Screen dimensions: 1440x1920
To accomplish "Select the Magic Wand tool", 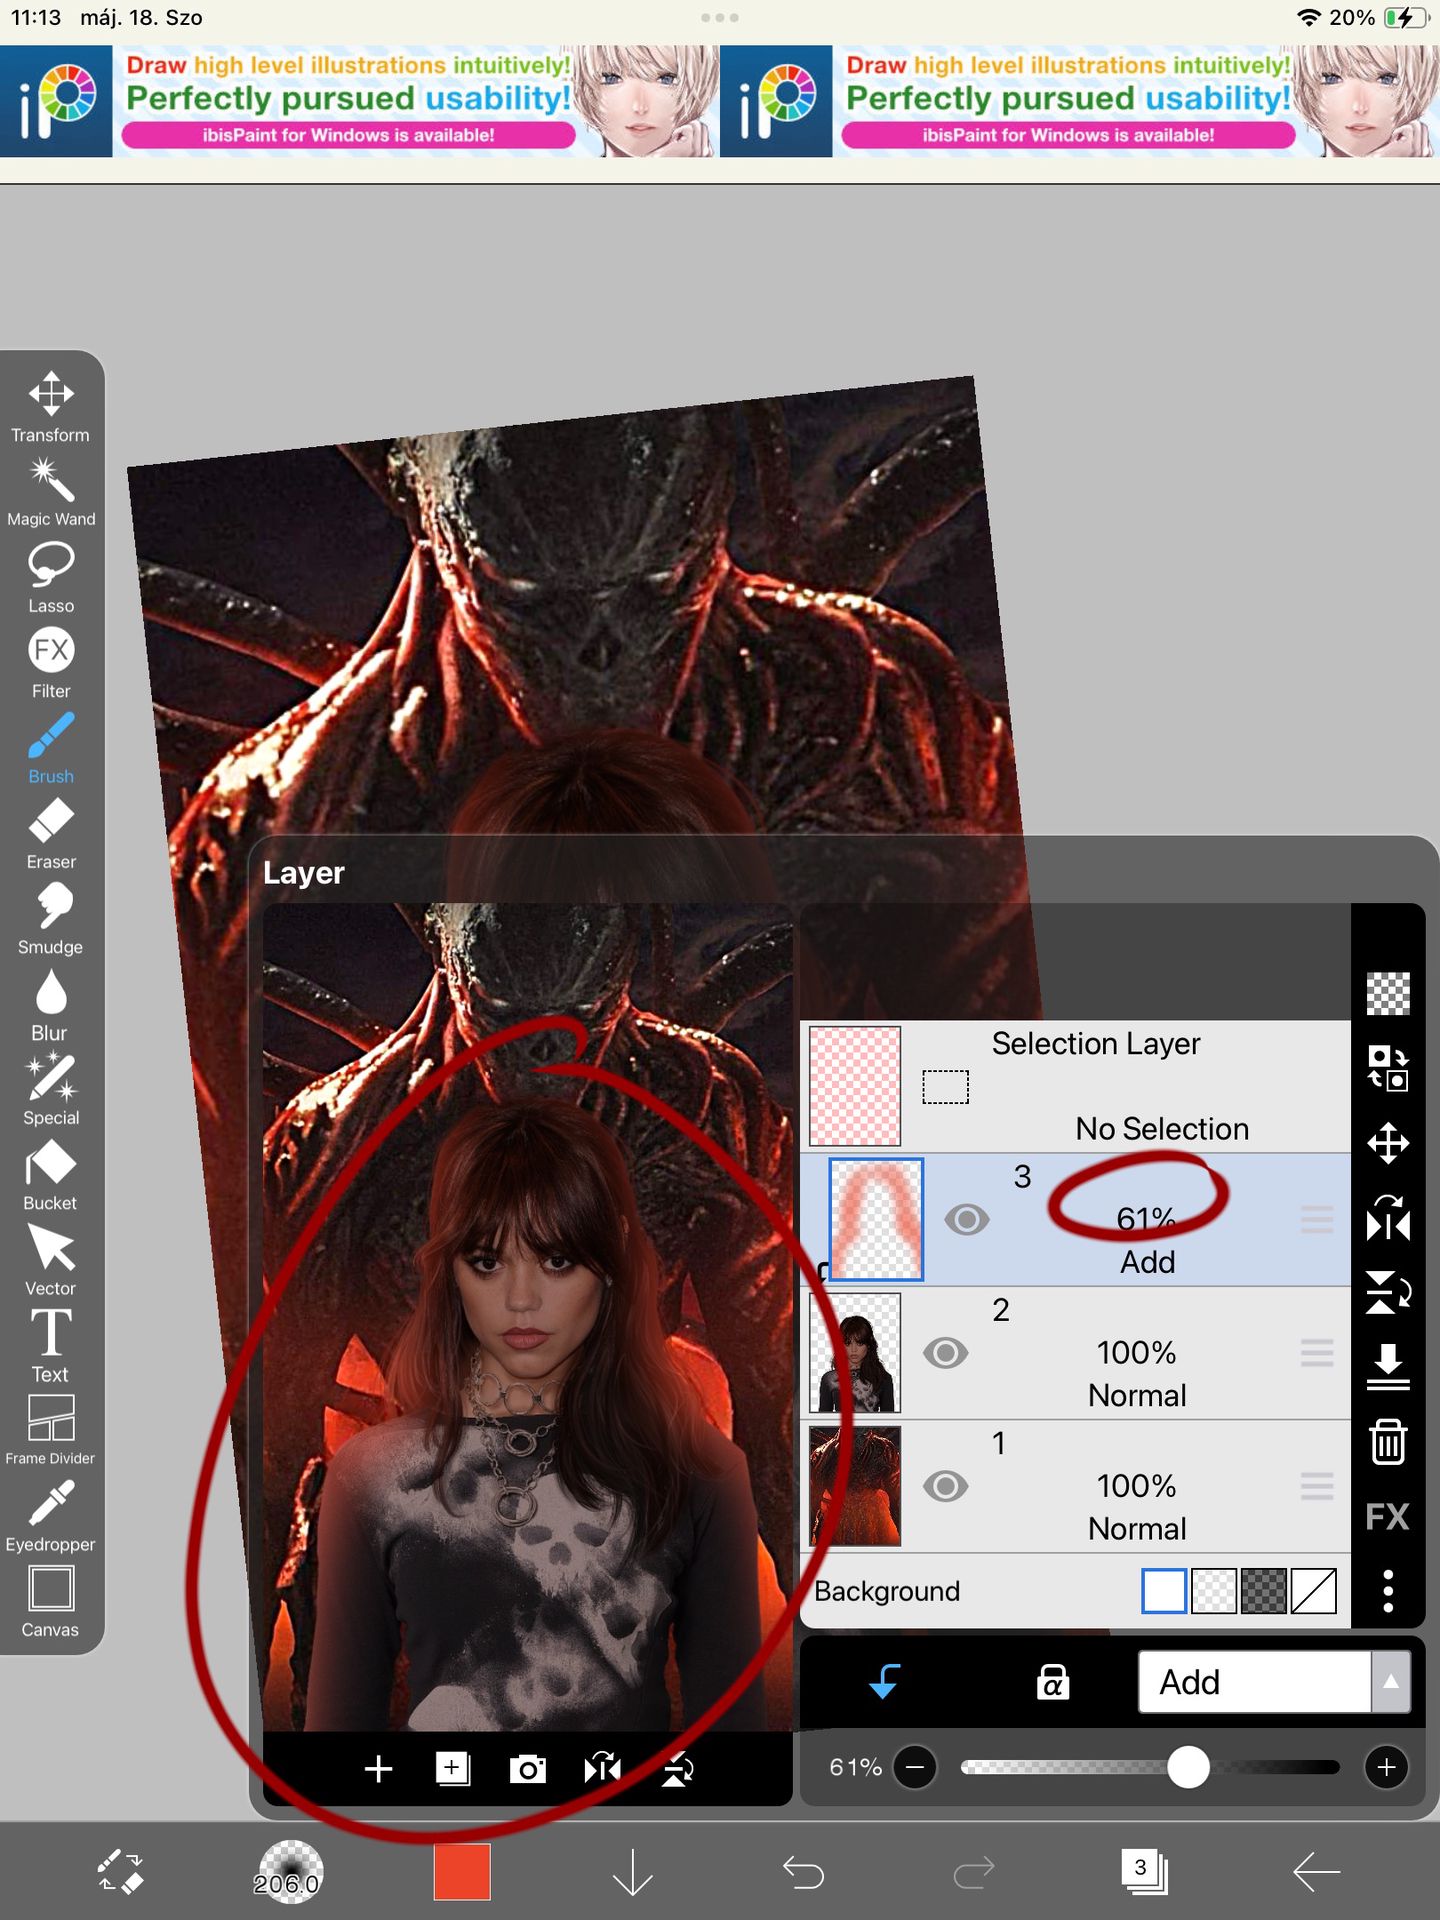I will [x=51, y=491].
